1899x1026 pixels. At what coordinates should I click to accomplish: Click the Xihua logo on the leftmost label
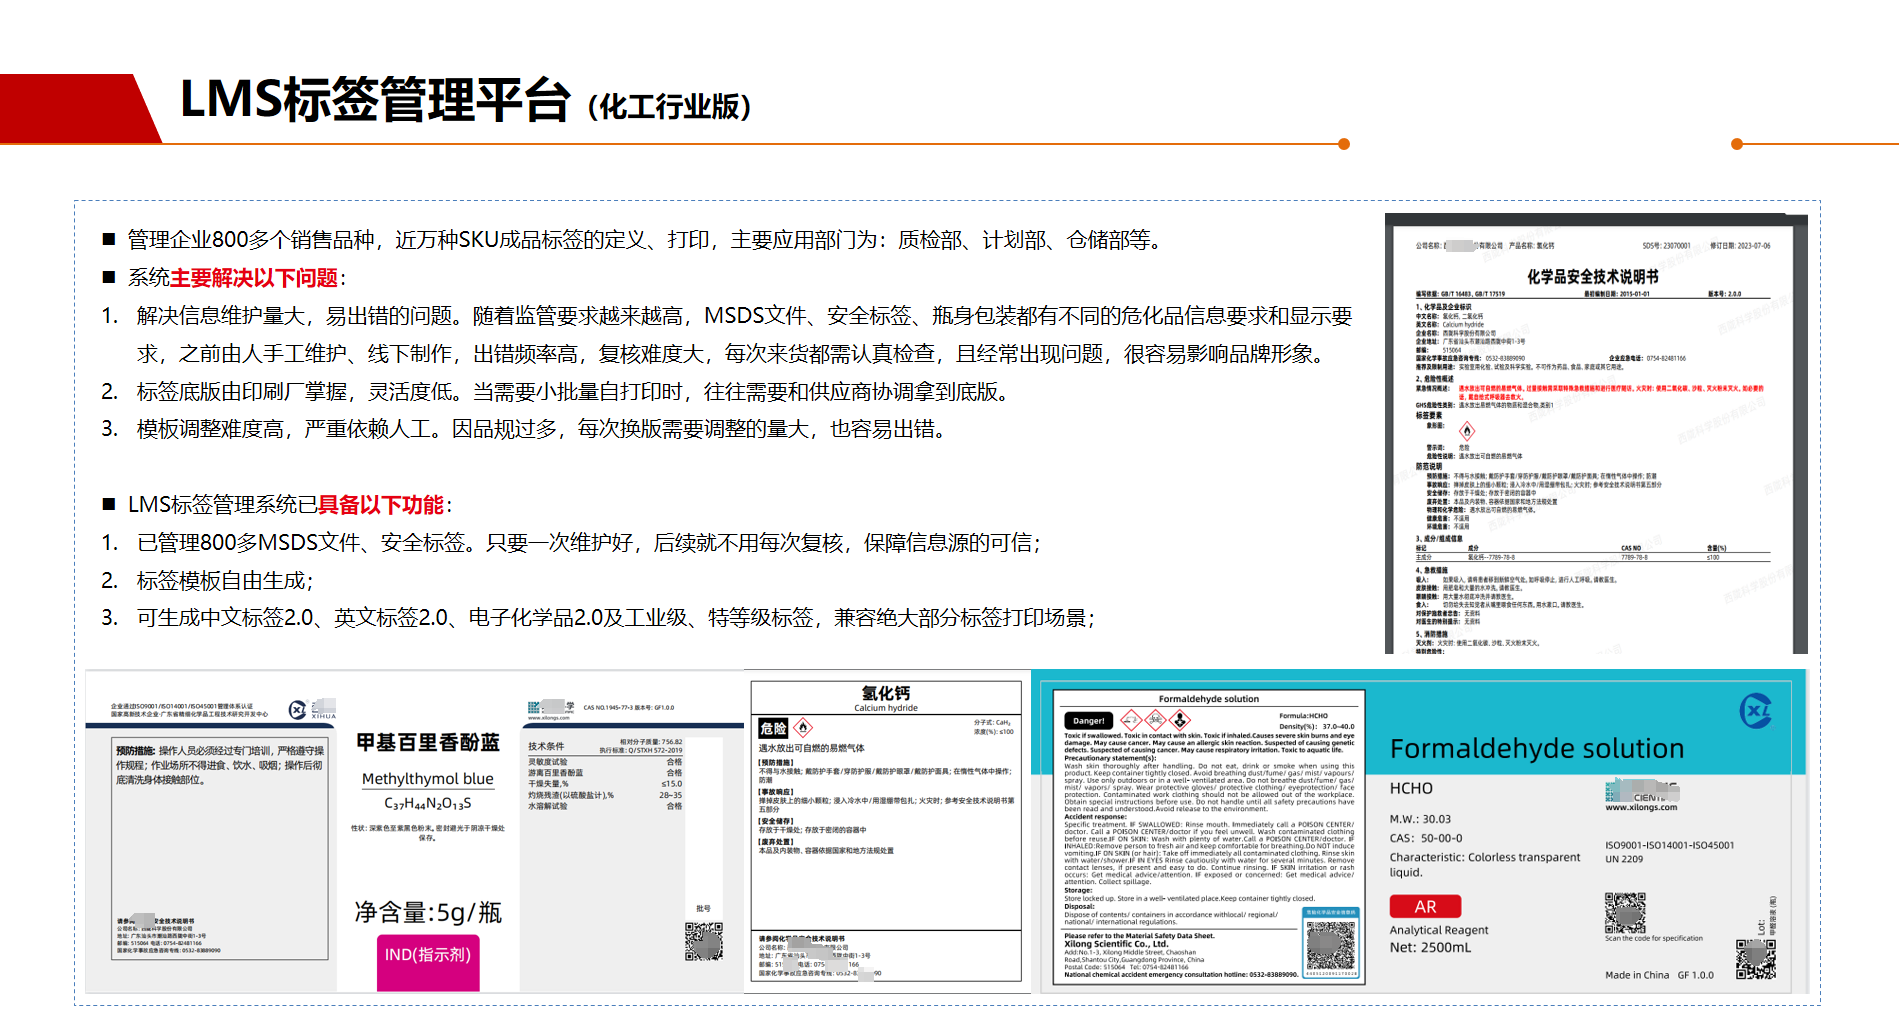(298, 710)
